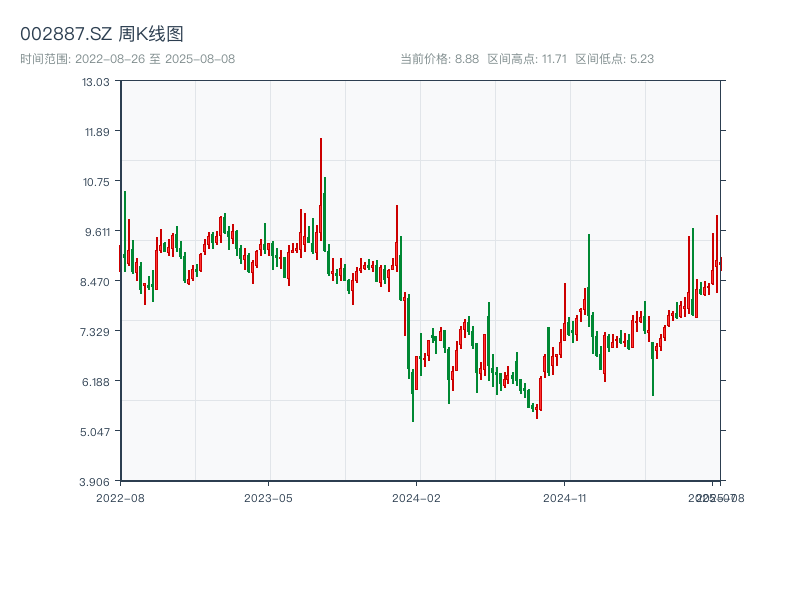Click the 3.906 y-axis label
Screen dimensions: 800x600
[x=96, y=481]
